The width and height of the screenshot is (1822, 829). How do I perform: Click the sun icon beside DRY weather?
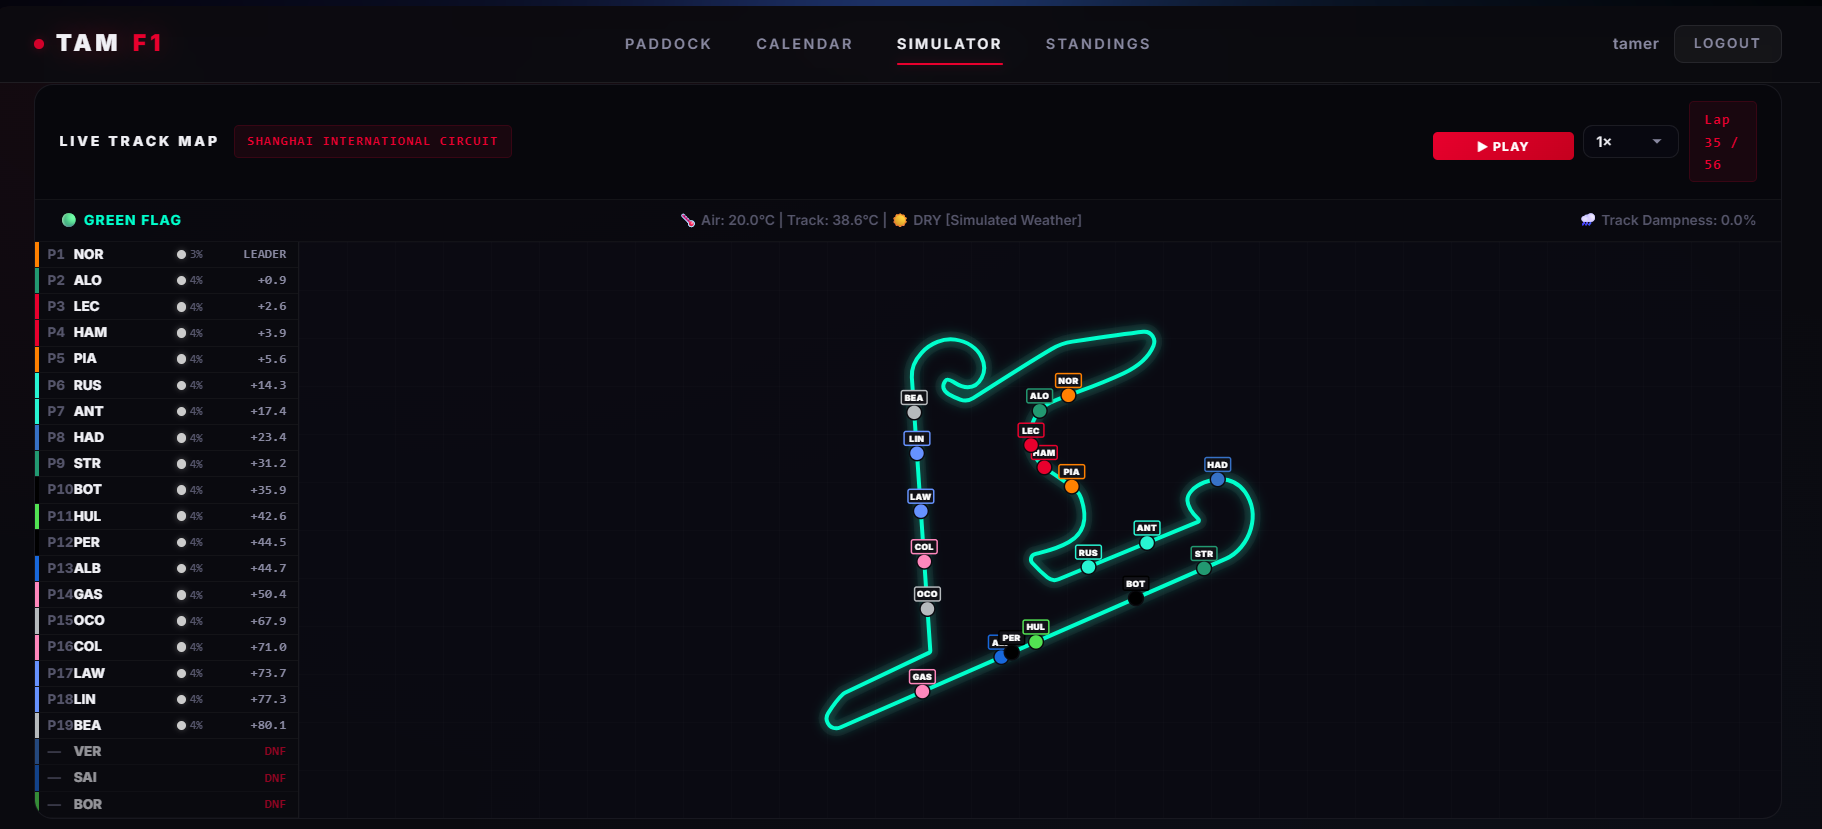[900, 220]
